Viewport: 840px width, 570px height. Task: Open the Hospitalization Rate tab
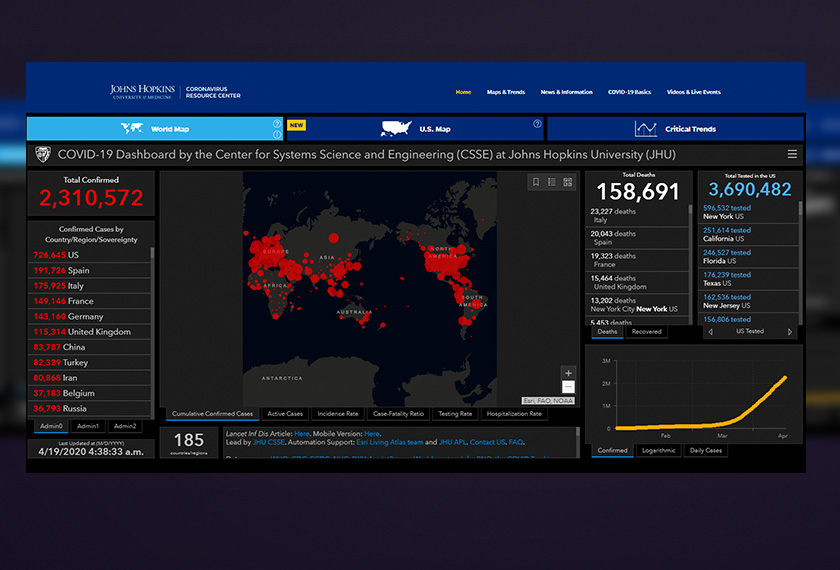pyautogui.click(x=514, y=414)
